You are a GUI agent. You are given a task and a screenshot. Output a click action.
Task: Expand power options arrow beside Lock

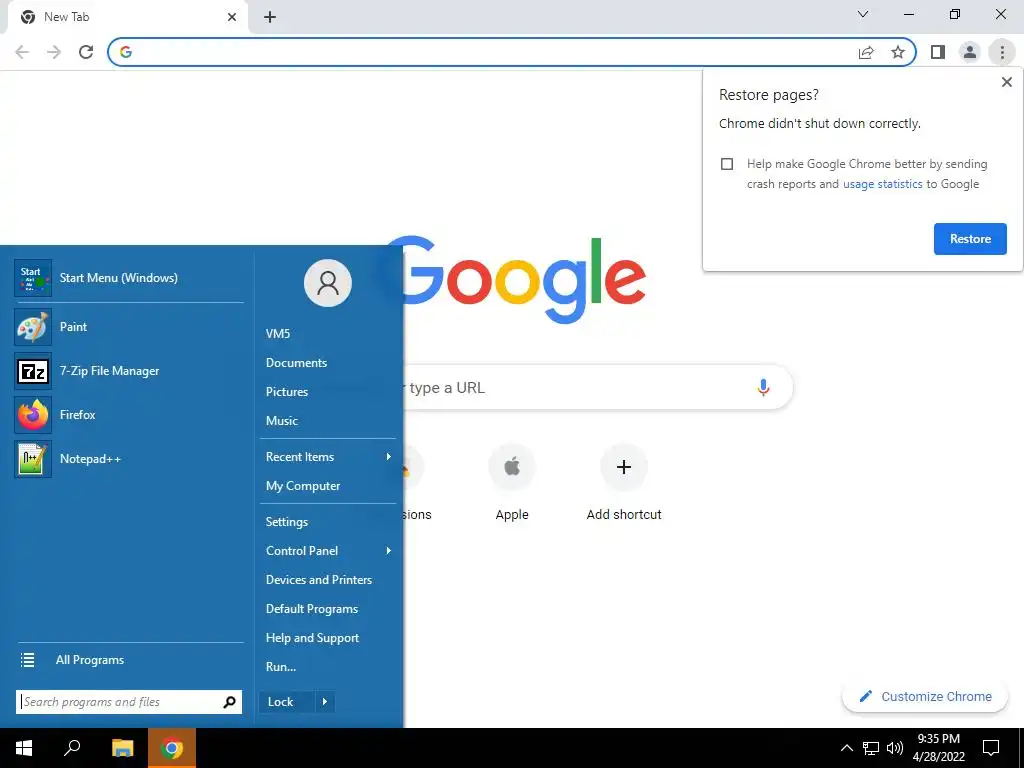coord(325,702)
